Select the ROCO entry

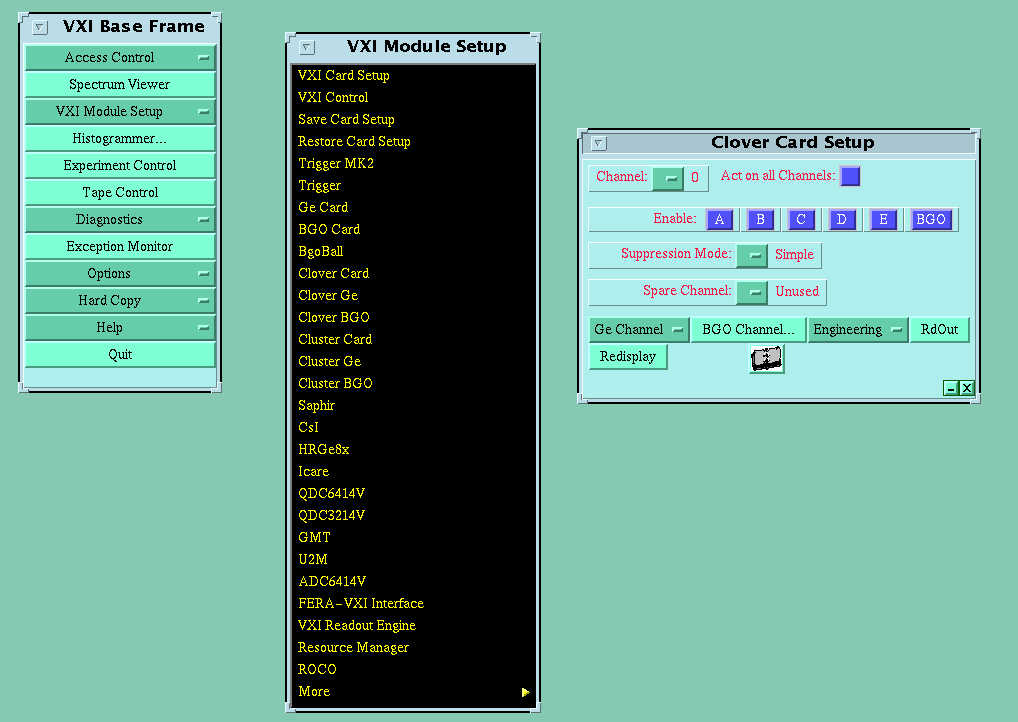point(413,669)
